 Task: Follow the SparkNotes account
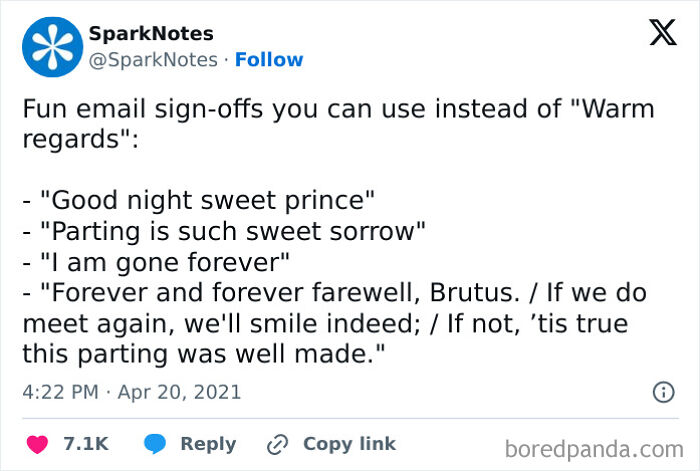269,60
